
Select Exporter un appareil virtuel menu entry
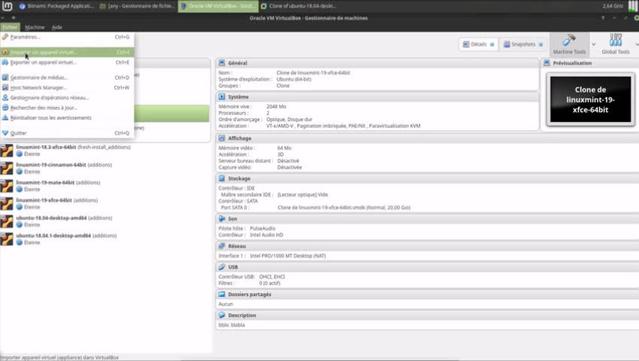coord(67,62)
